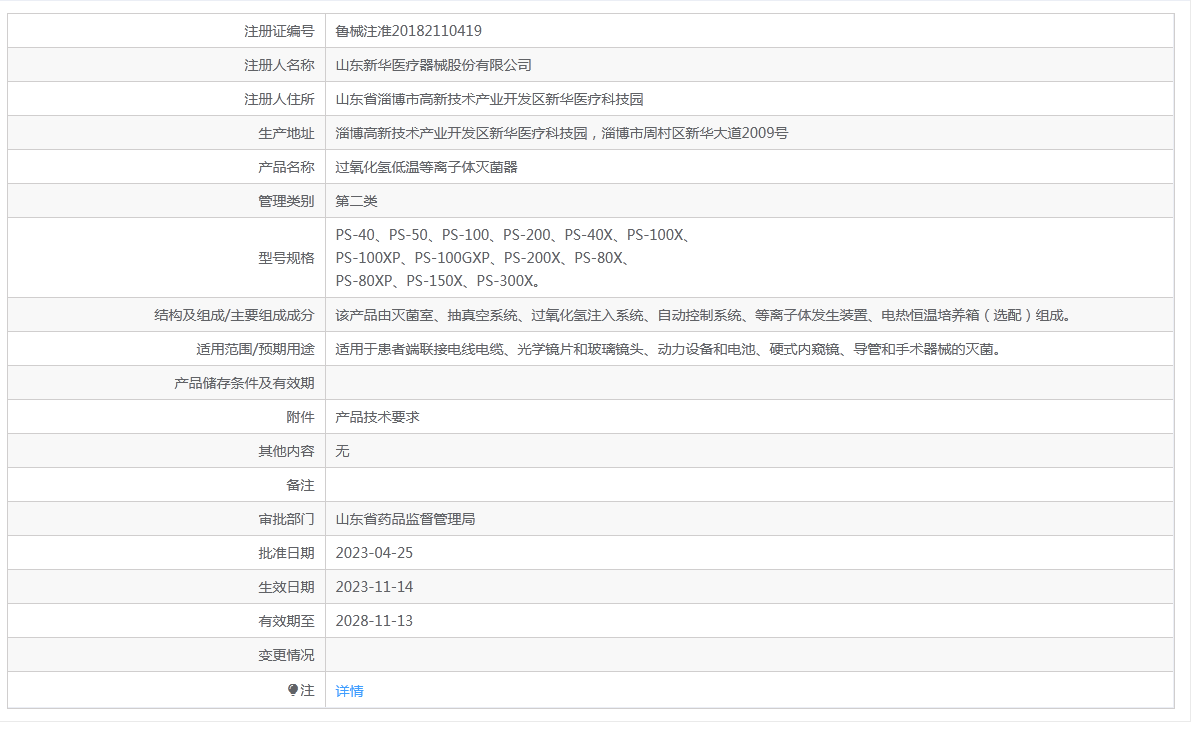This screenshot has height=731, width=1196.
Task: Click the 管理类别 label
Action: click(286, 201)
